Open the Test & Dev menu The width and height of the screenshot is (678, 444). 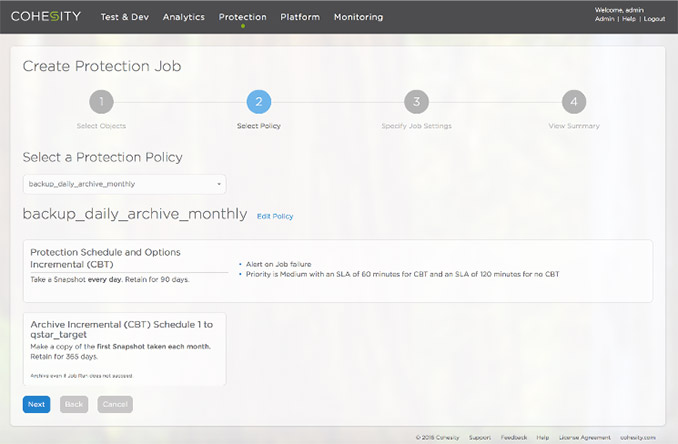(x=124, y=17)
